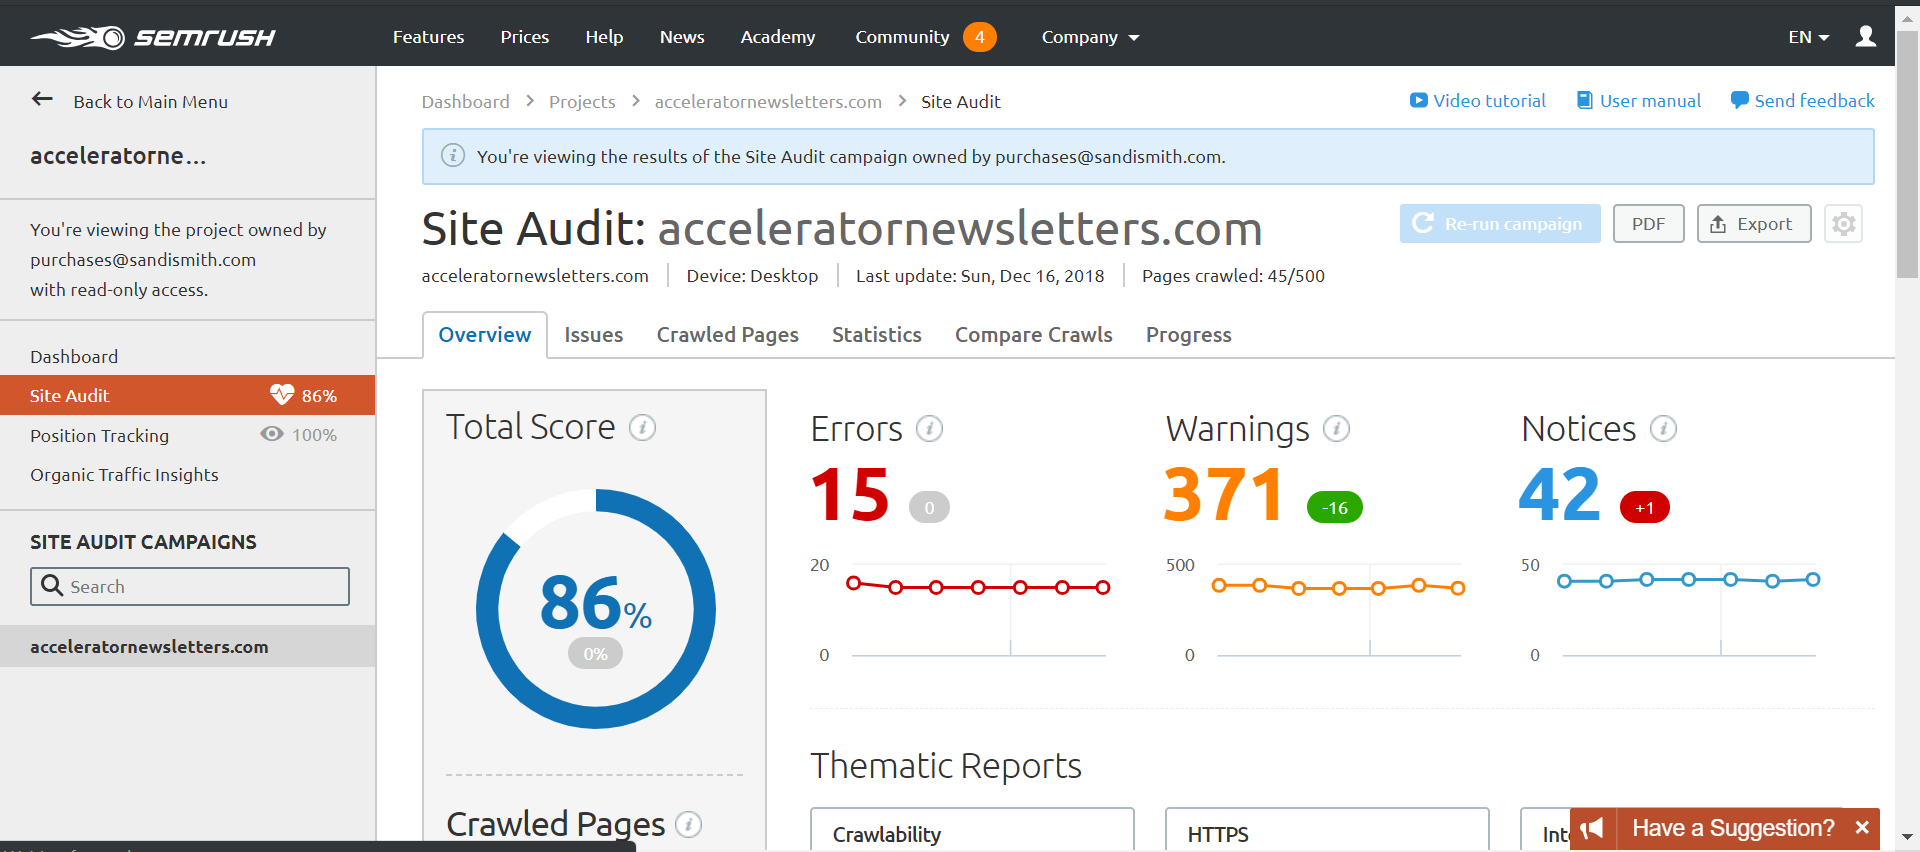This screenshot has height=852, width=1920.
Task: Open the Help menu item
Action: 604,37
